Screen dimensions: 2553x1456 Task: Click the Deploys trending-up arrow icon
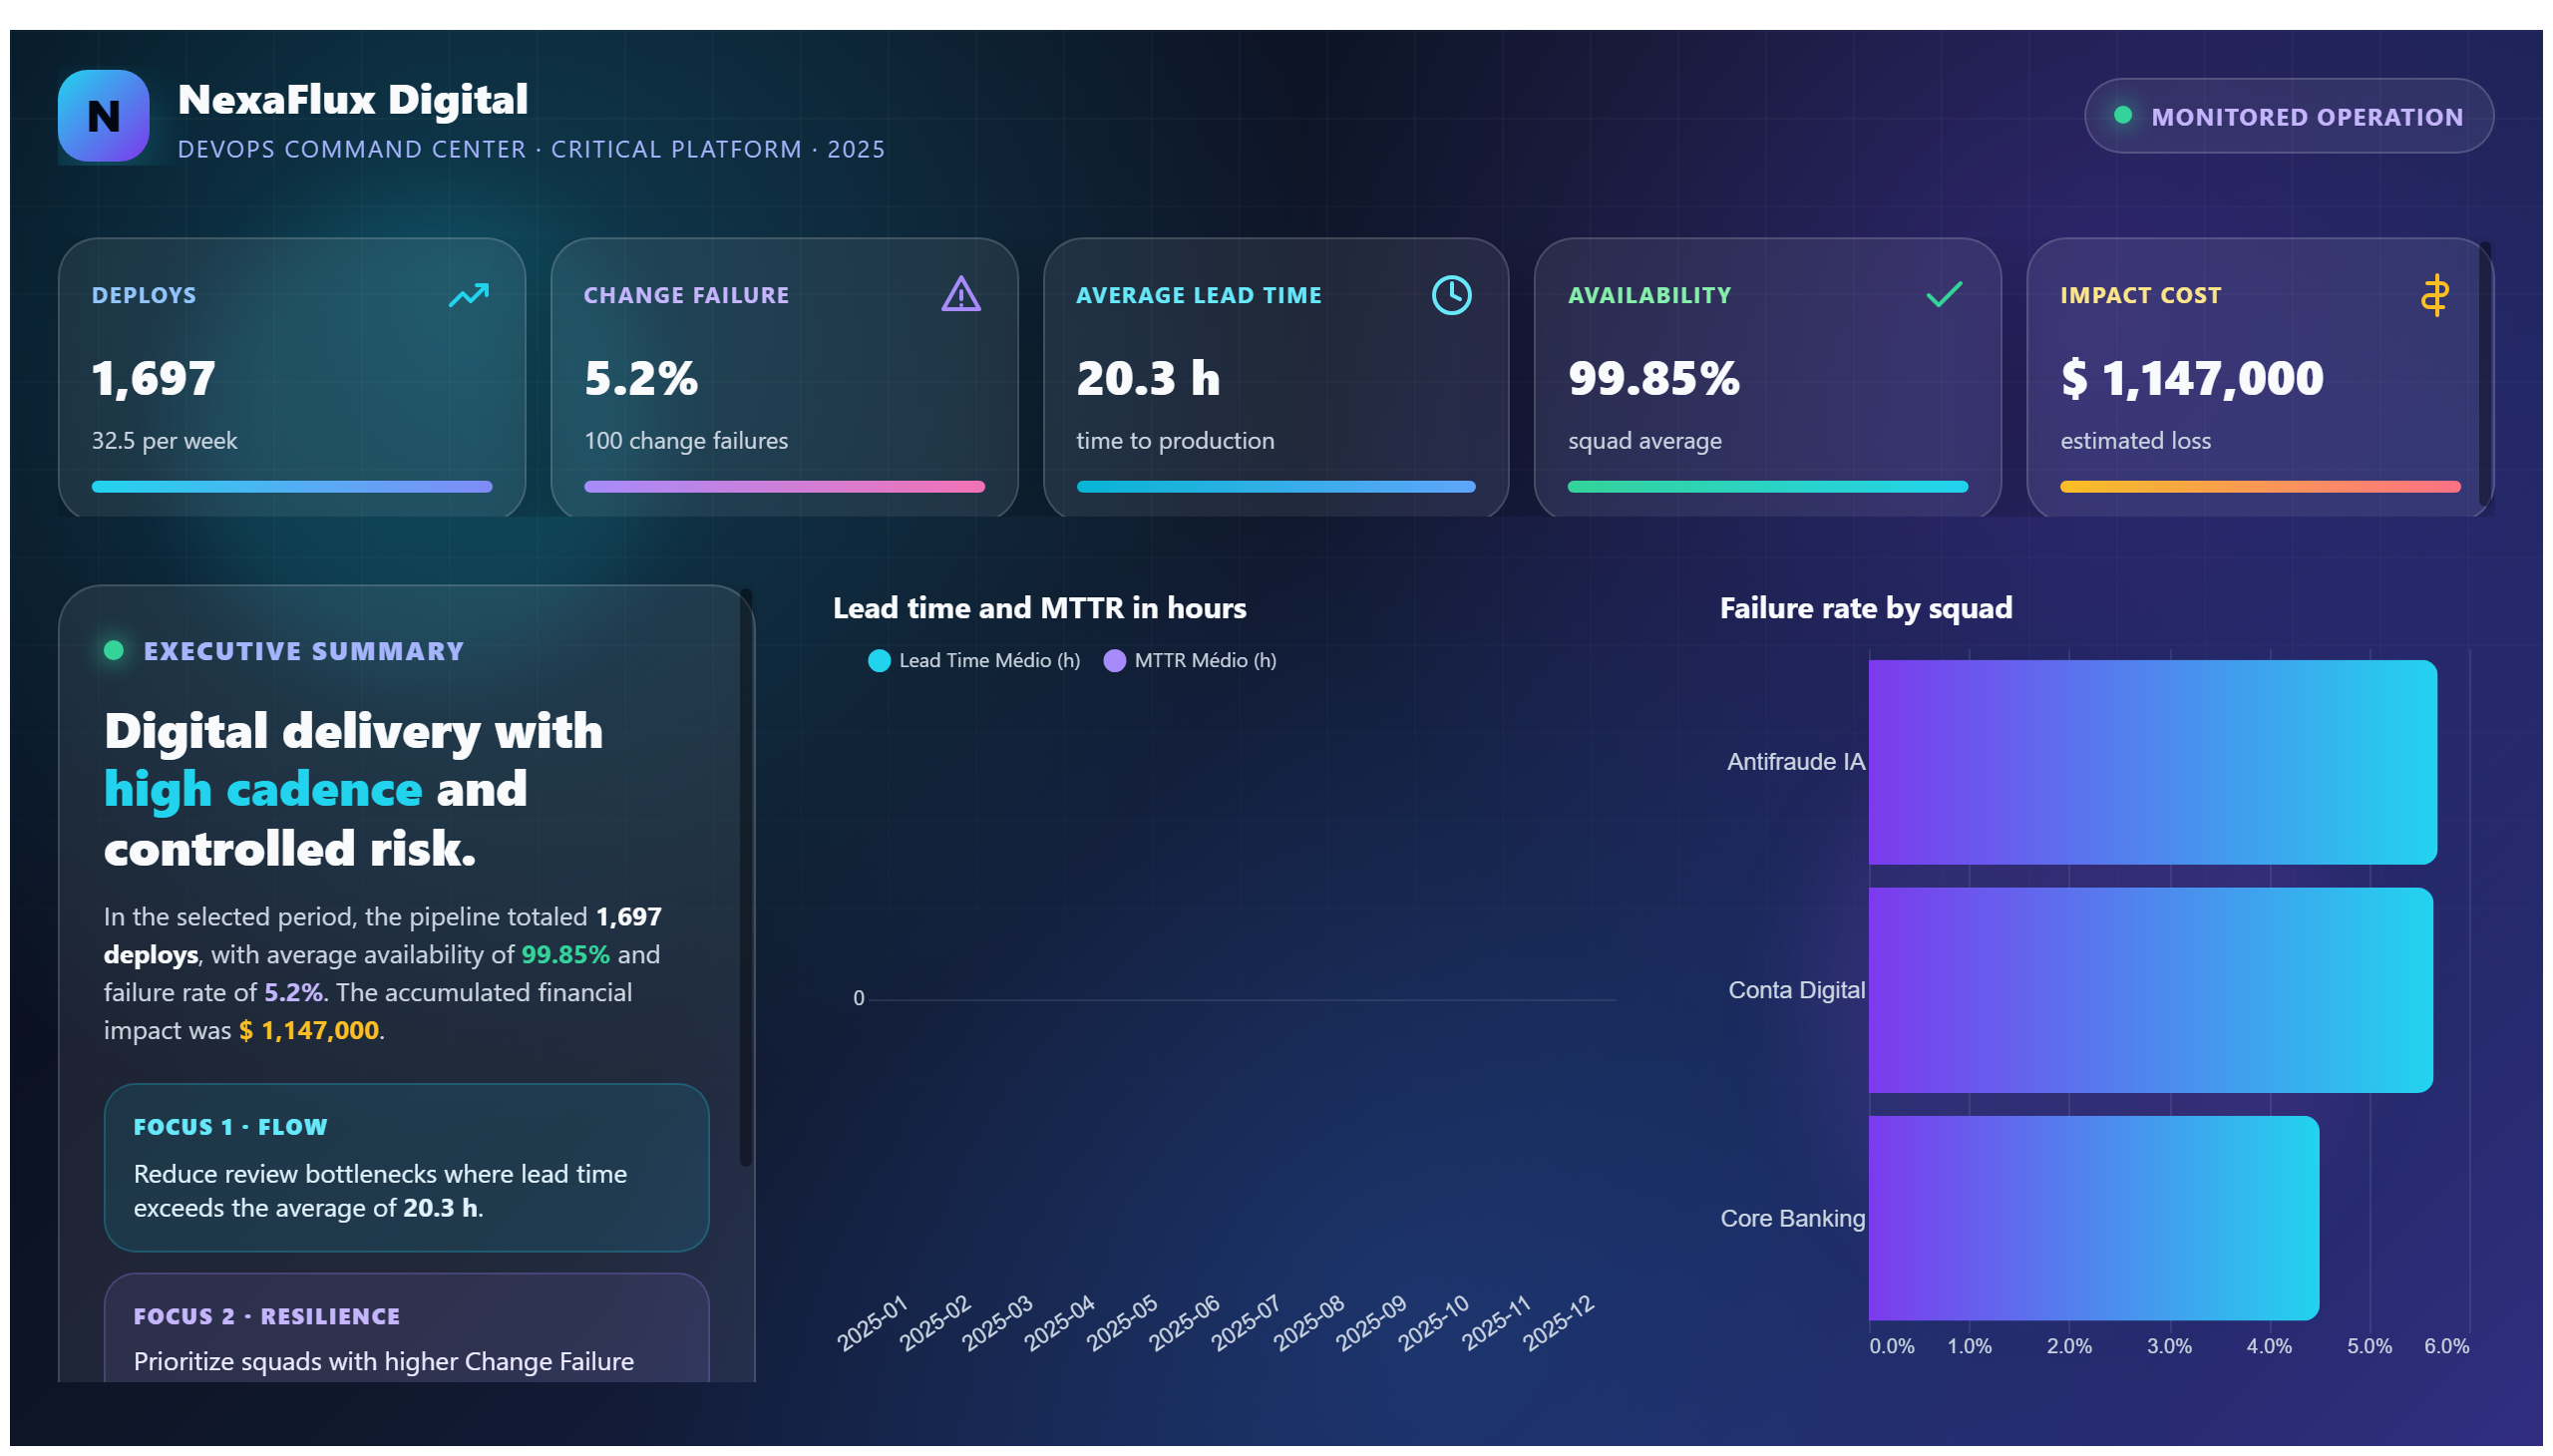pyautogui.click(x=468, y=295)
